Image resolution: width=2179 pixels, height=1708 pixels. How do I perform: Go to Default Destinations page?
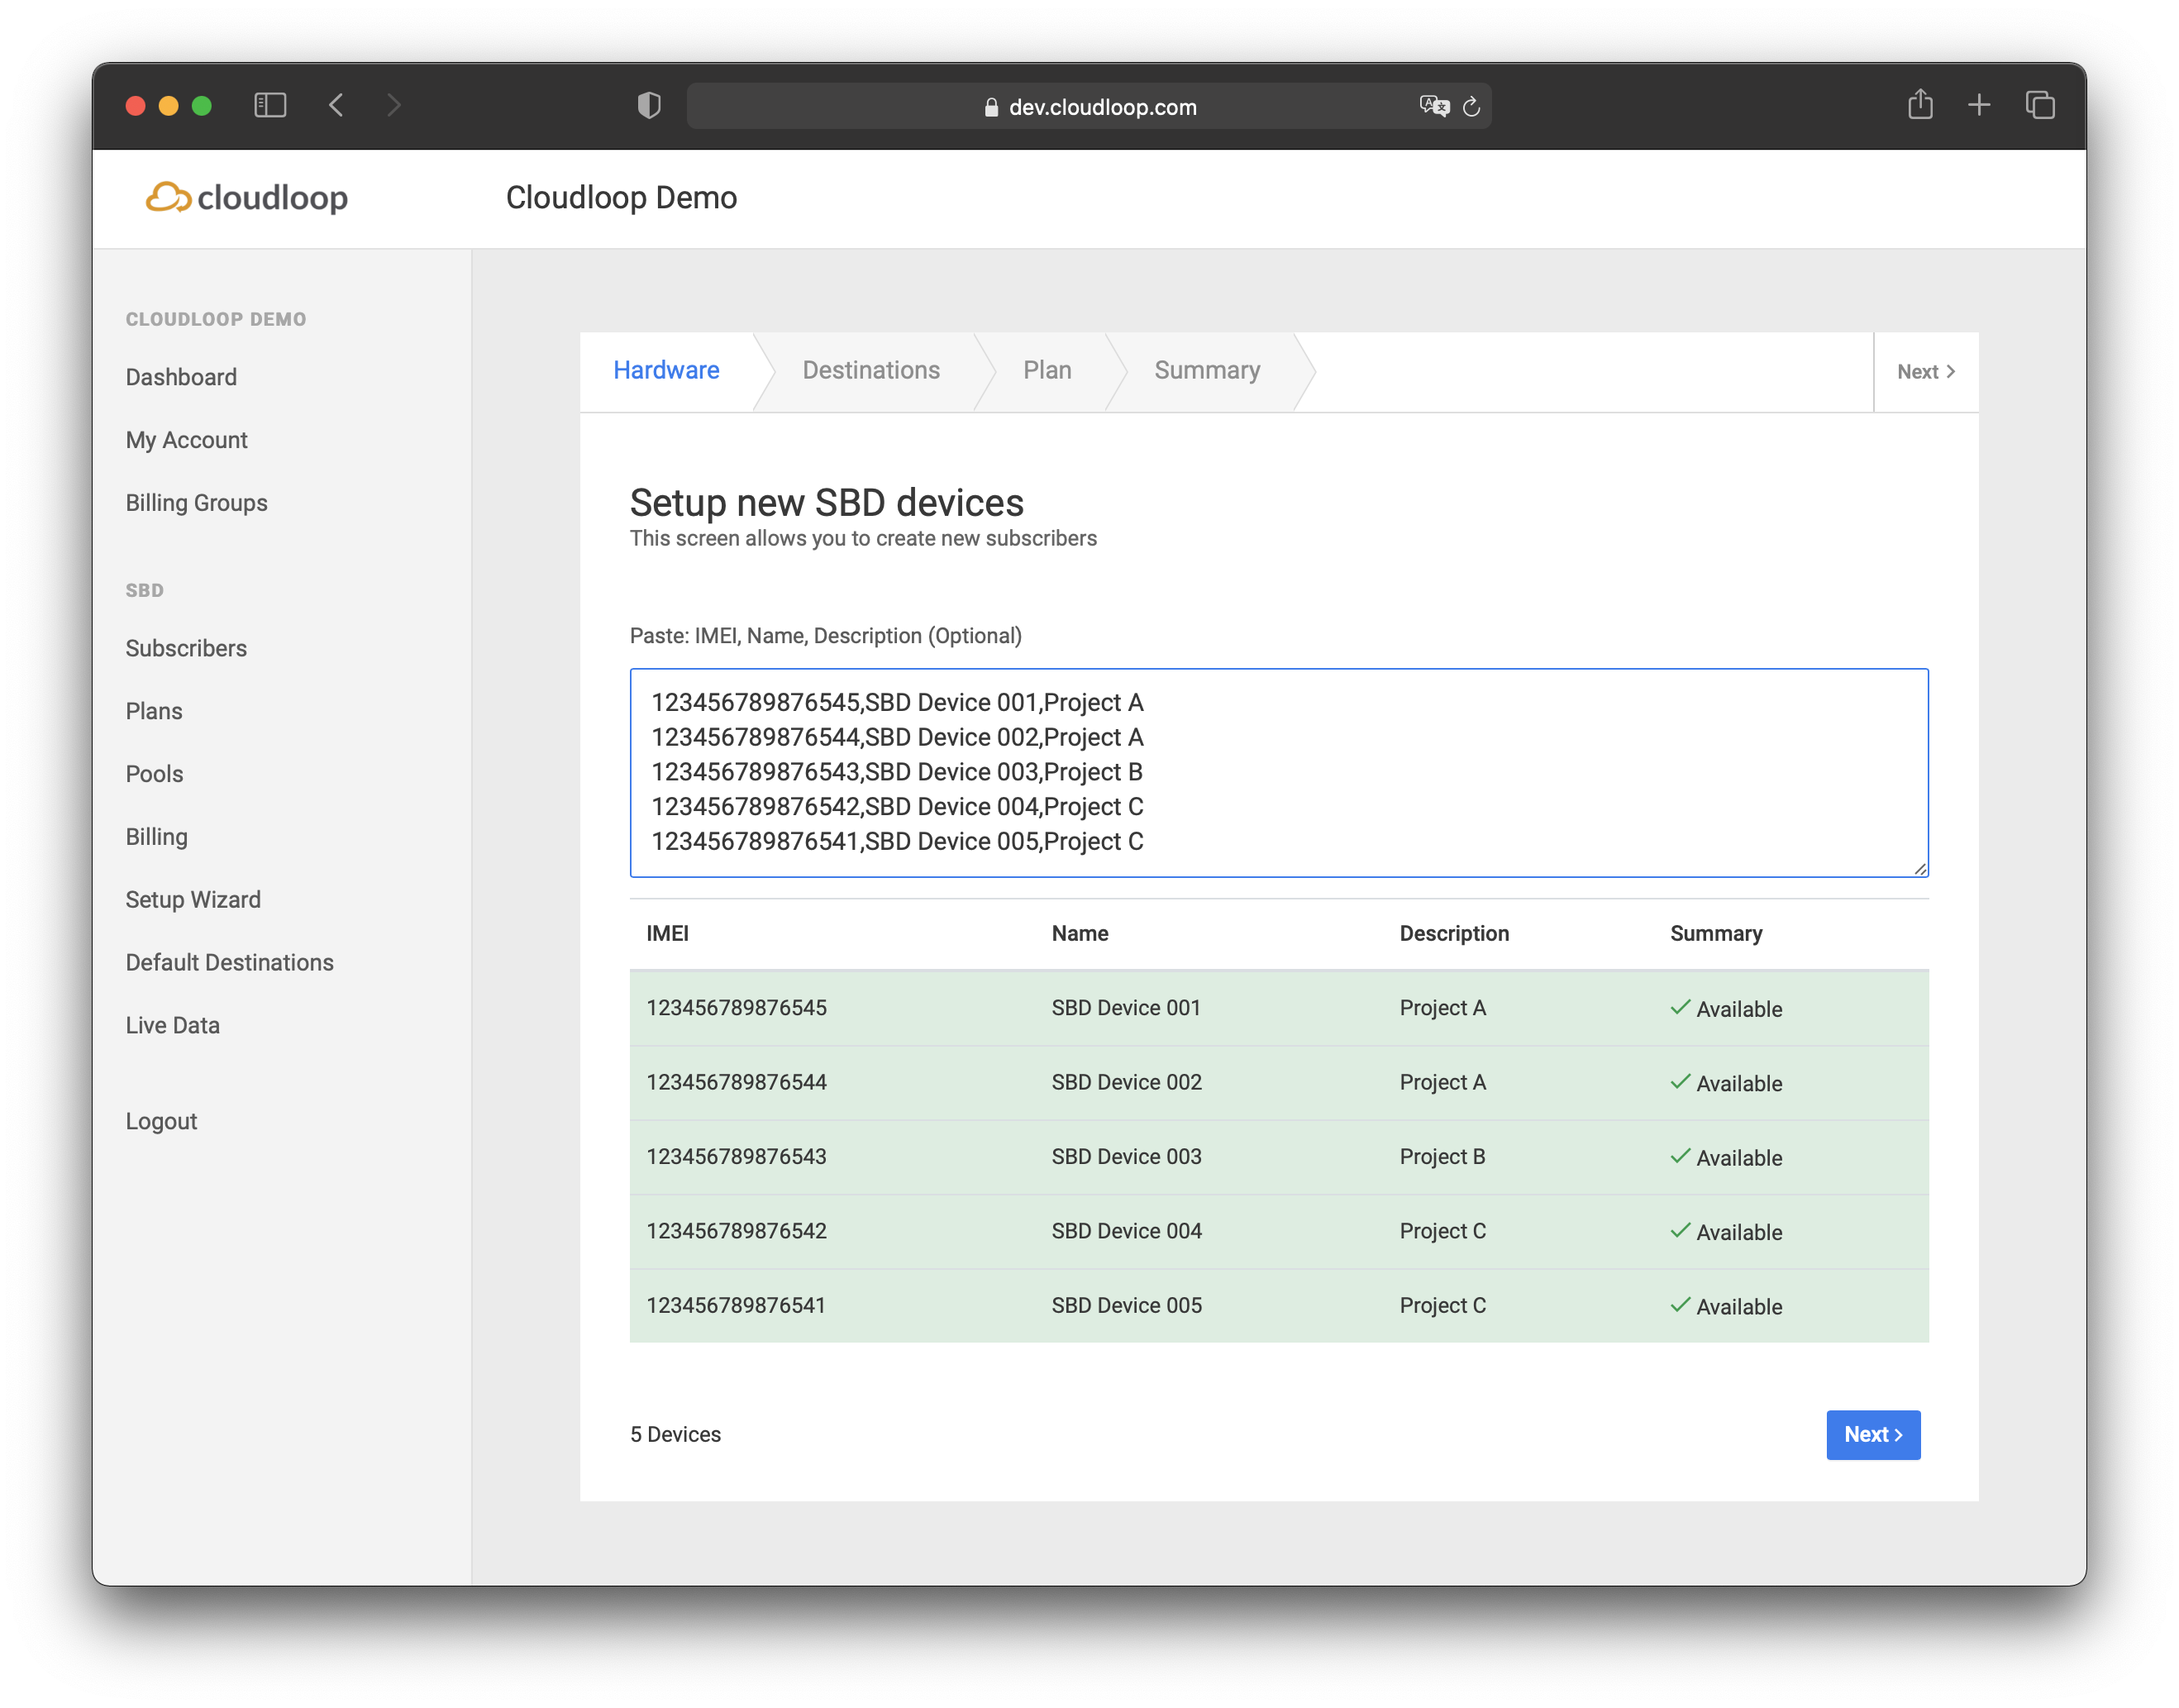click(x=229, y=962)
